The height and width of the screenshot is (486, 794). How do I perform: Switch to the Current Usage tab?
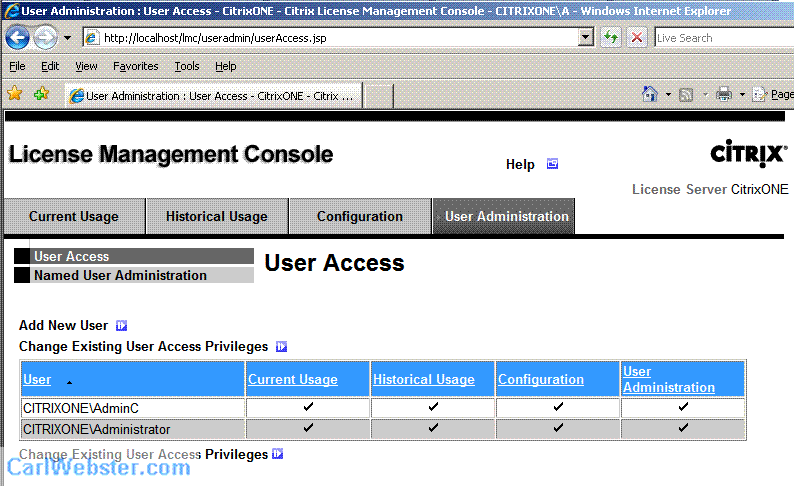pyautogui.click(x=74, y=216)
